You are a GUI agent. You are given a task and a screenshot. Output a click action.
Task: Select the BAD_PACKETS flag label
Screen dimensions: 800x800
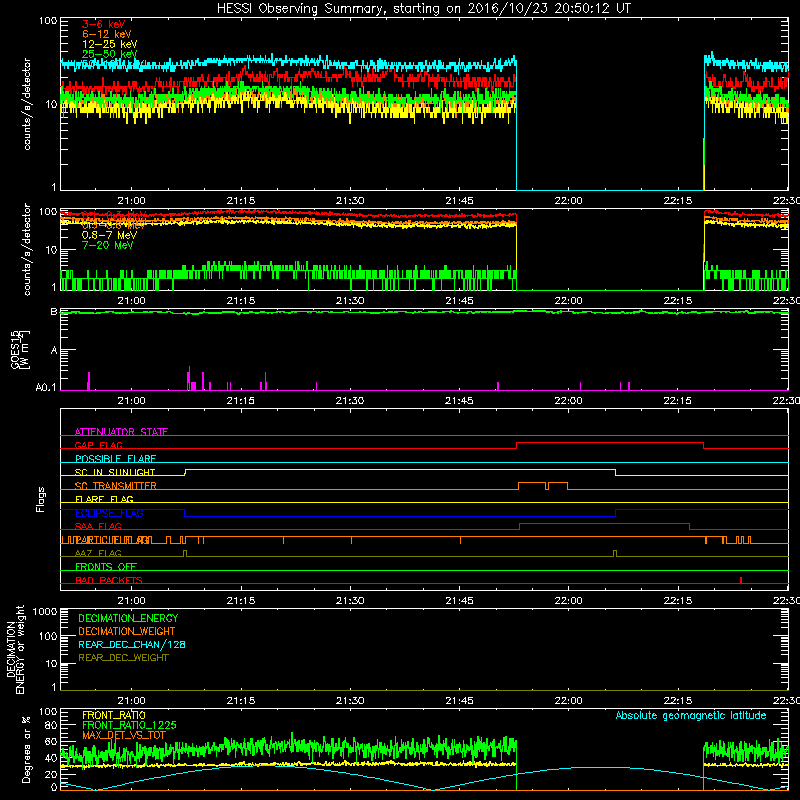pos(109,580)
